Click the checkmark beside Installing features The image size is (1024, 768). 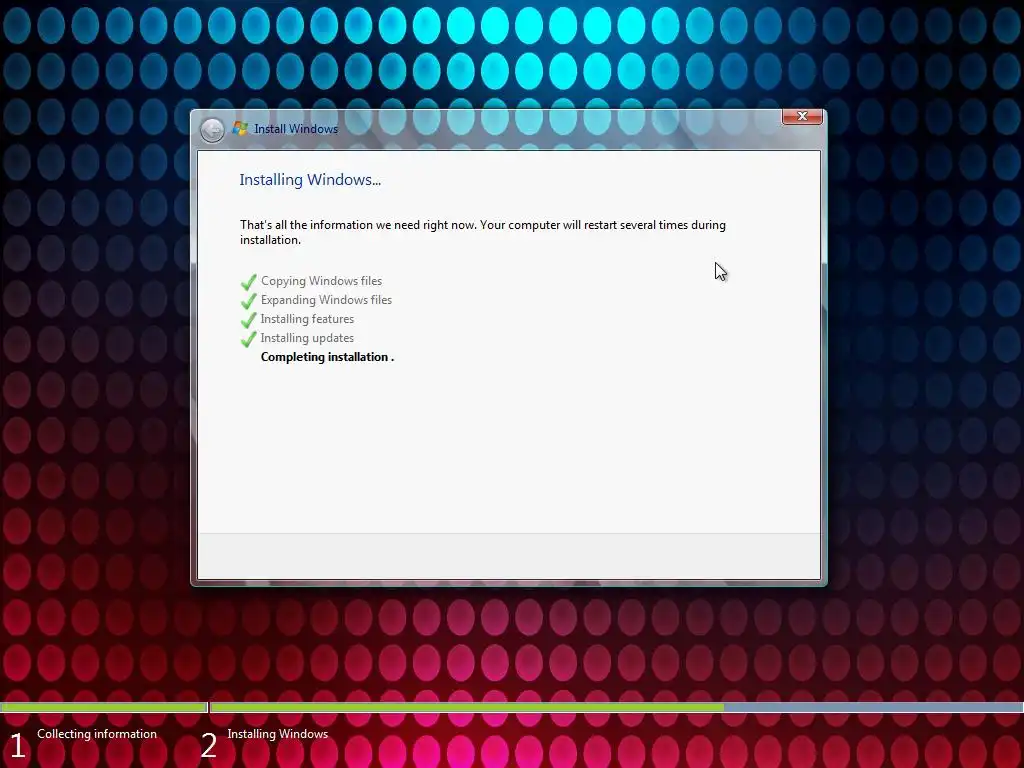[x=249, y=320]
